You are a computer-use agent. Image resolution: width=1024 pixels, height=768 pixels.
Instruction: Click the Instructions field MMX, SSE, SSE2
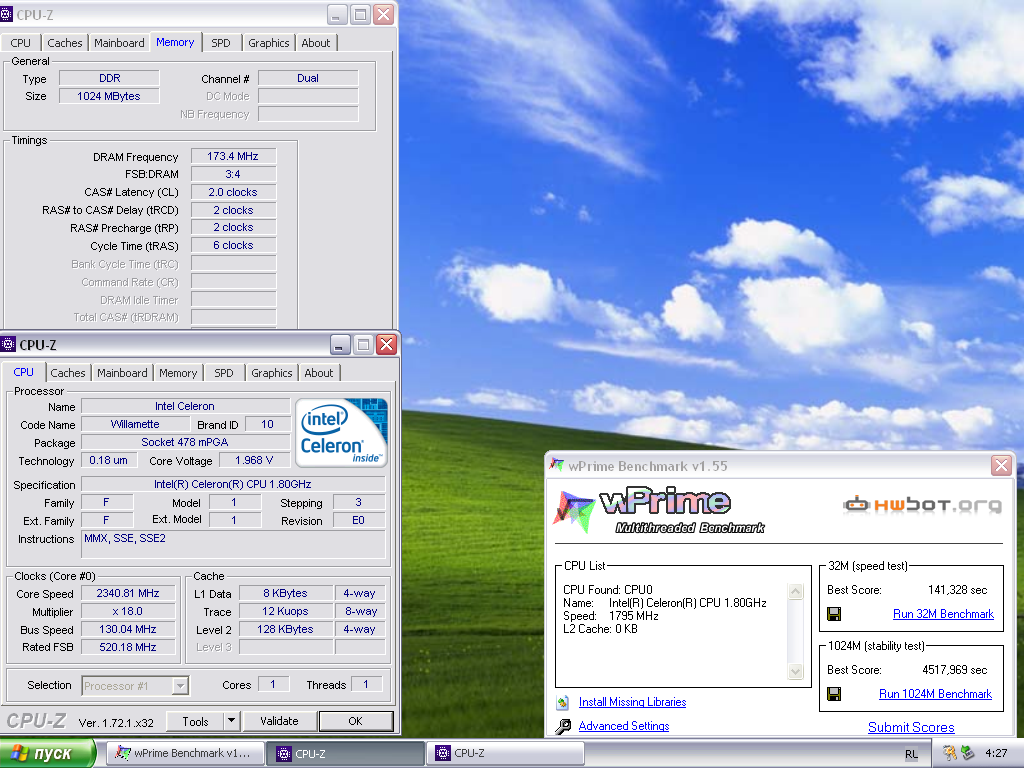[232, 543]
